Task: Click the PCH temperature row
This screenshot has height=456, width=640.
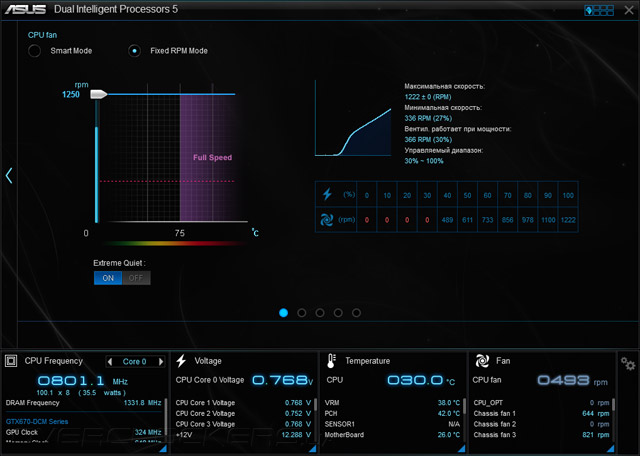Action: click(x=392, y=414)
